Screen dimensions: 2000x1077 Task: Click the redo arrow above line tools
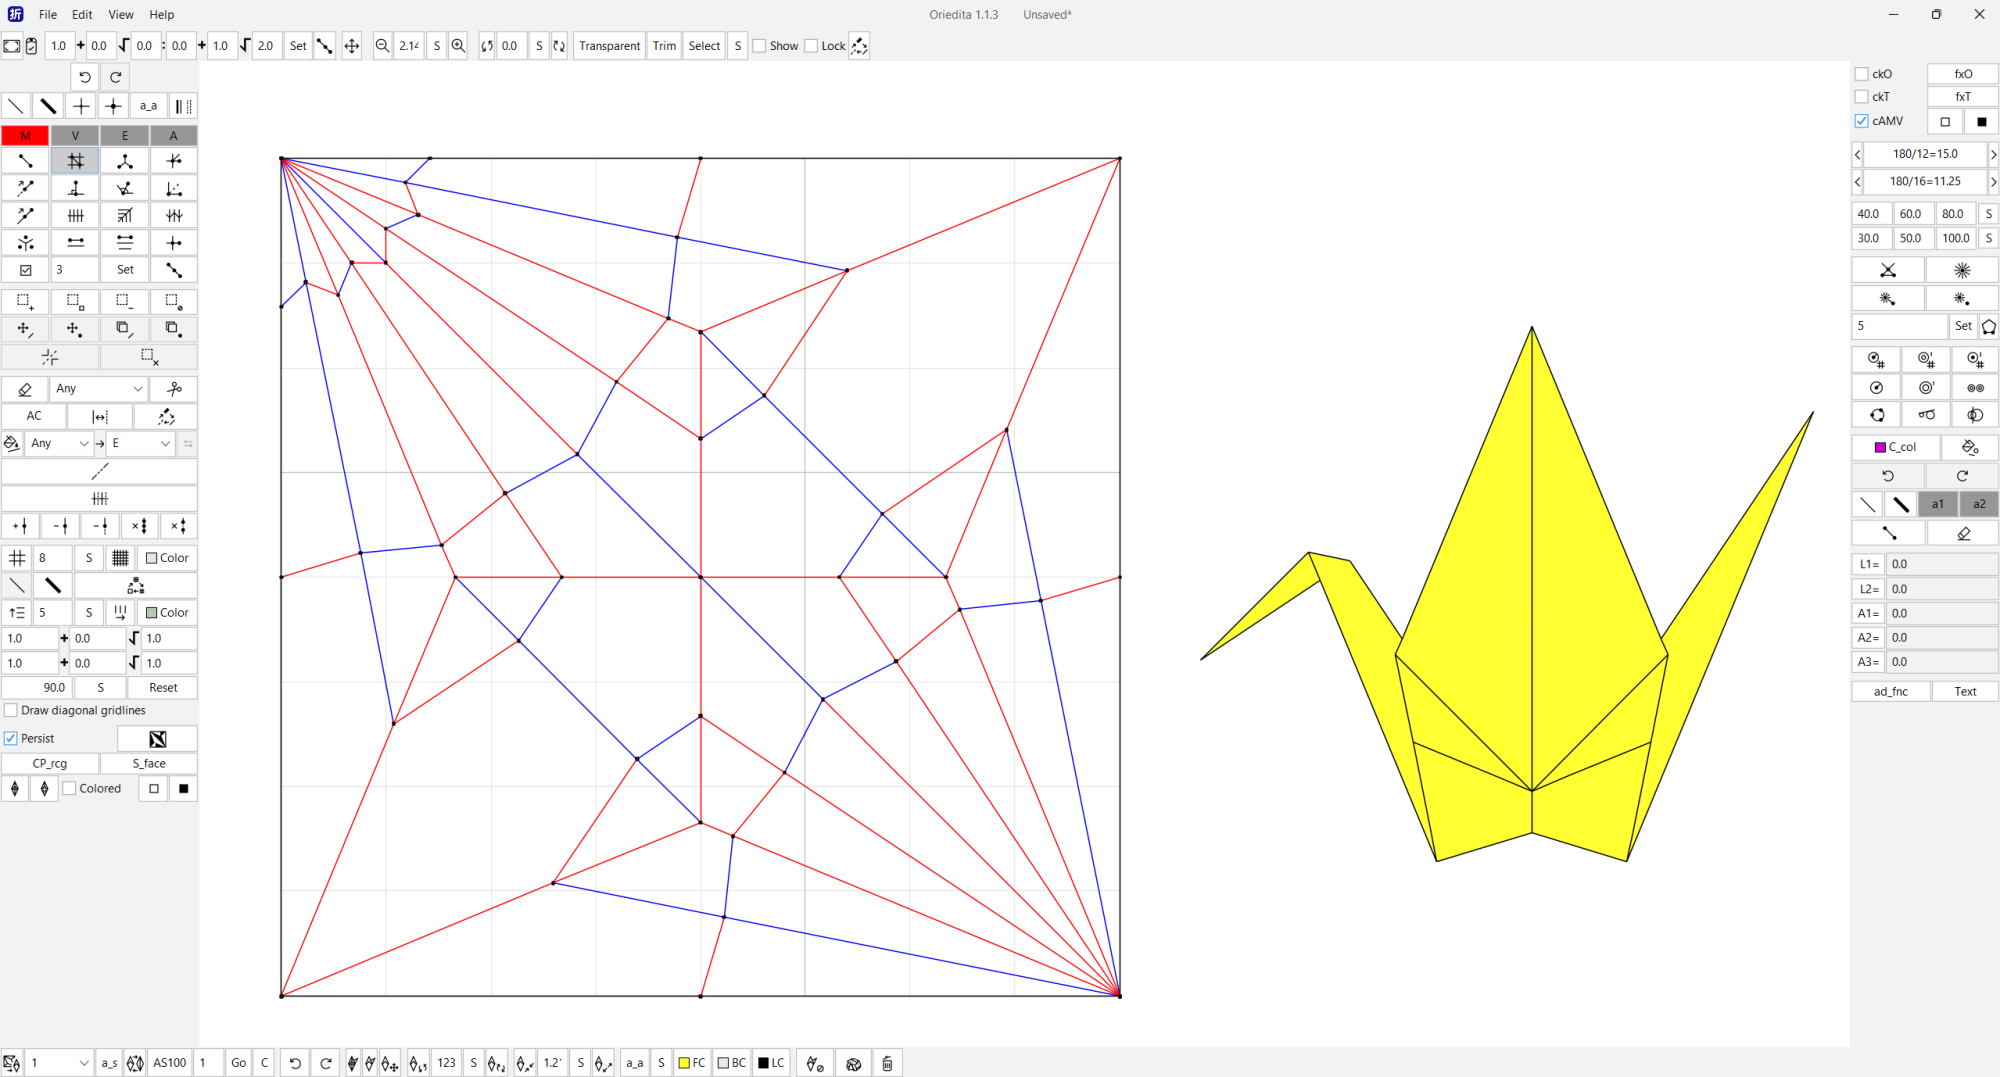pos(116,77)
